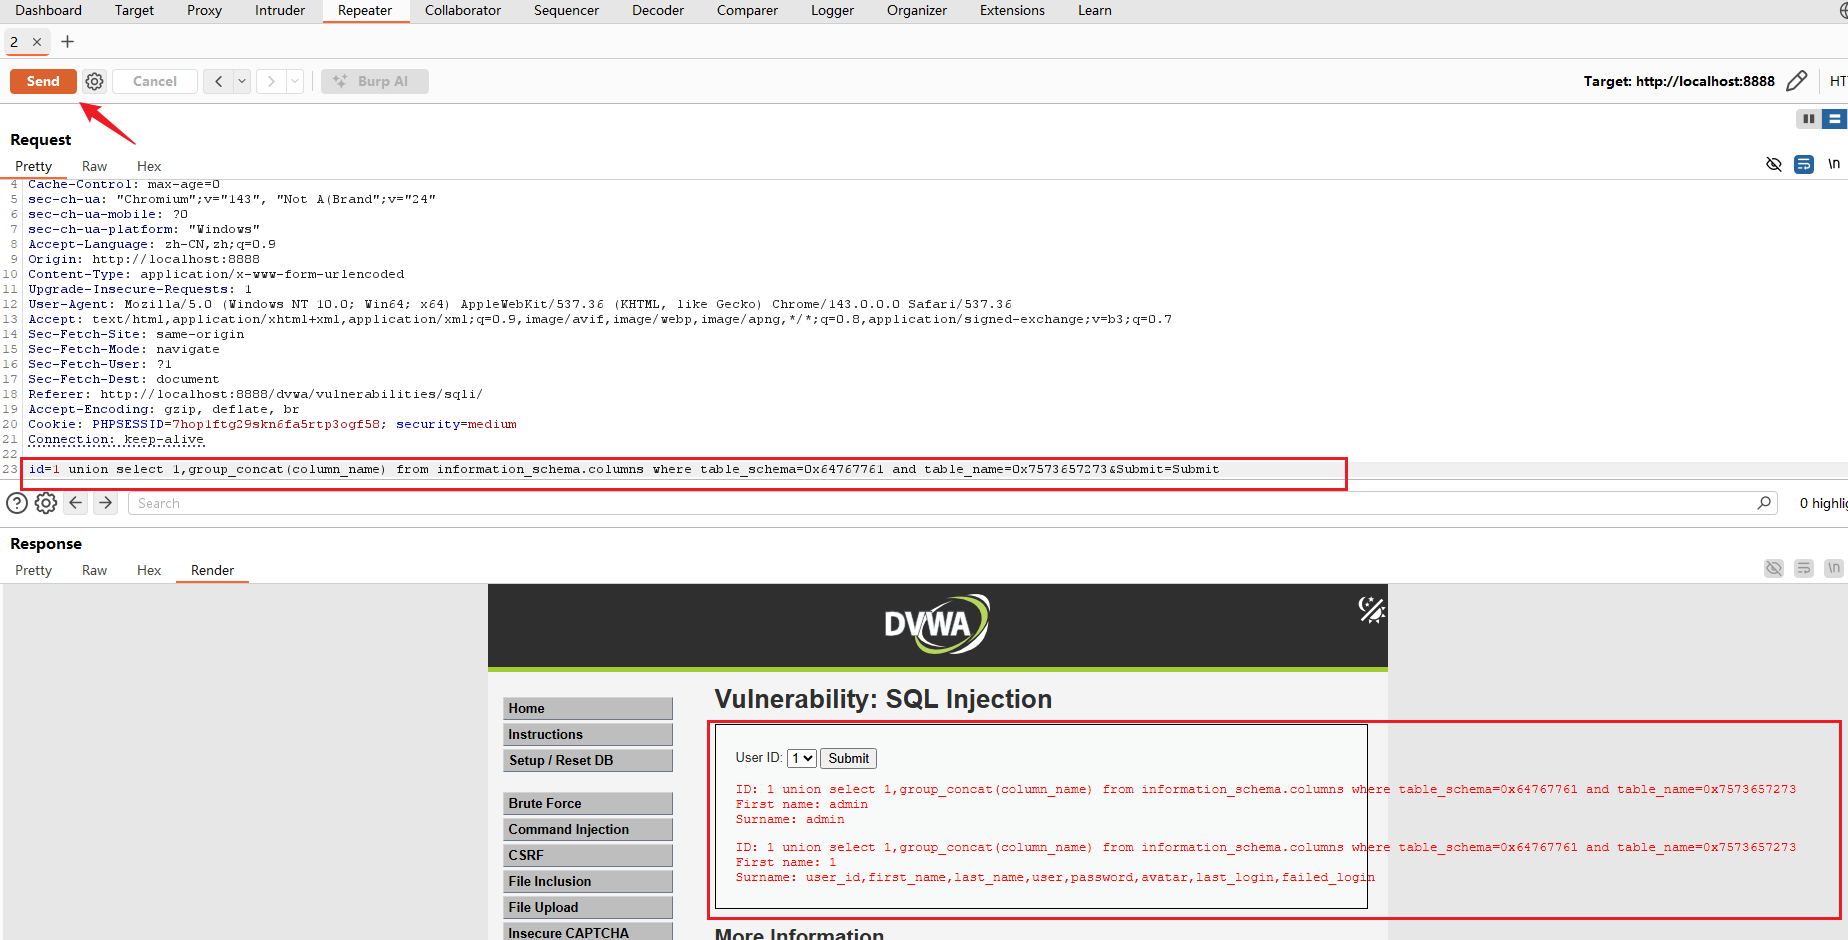This screenshot has width=1848, height=940.
Task: Open the Learn tab
Action: tap(1095, 10)
